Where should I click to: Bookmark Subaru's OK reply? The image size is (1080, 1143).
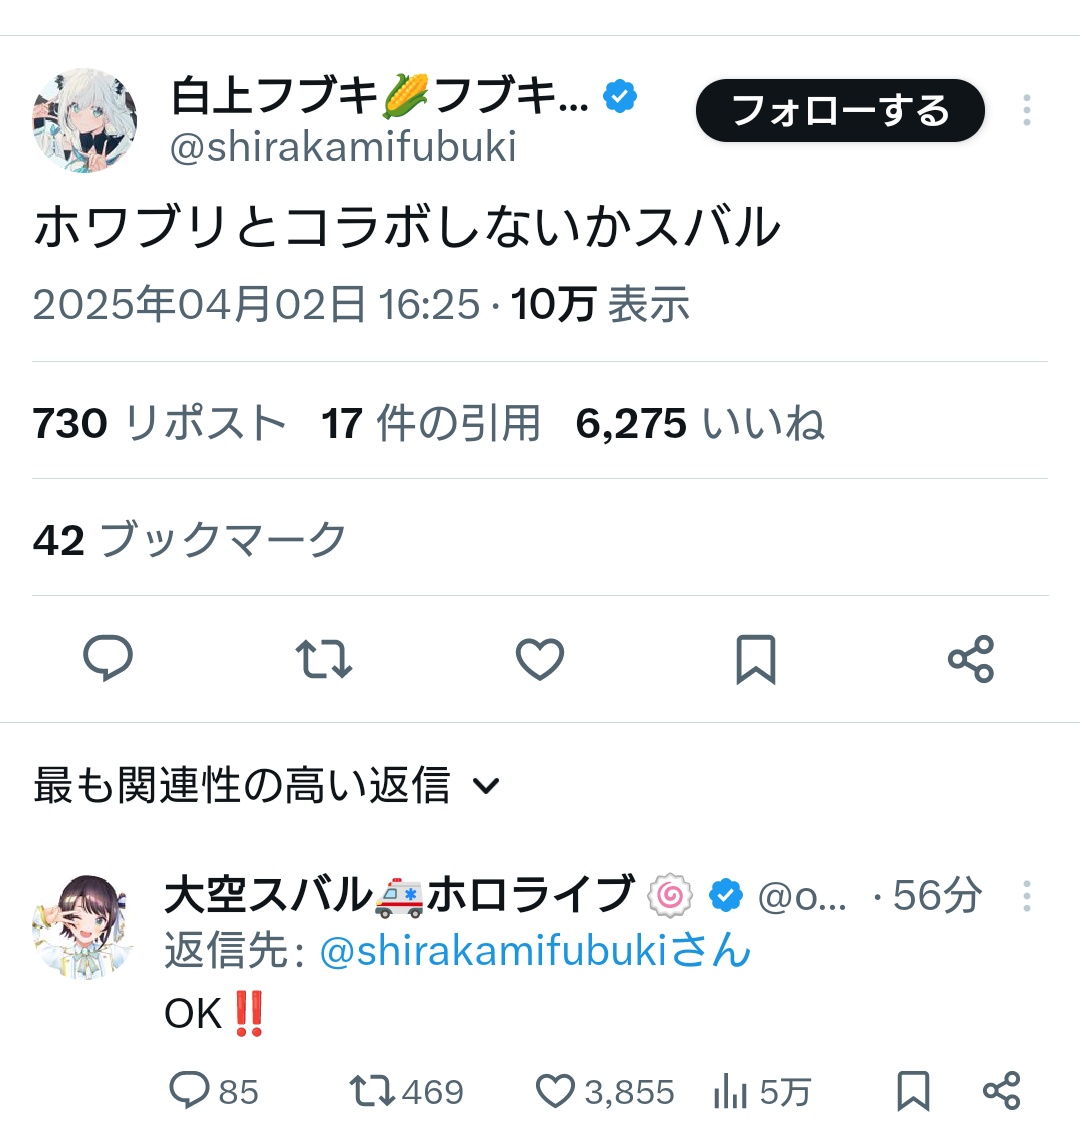[x=912, y=1091]
